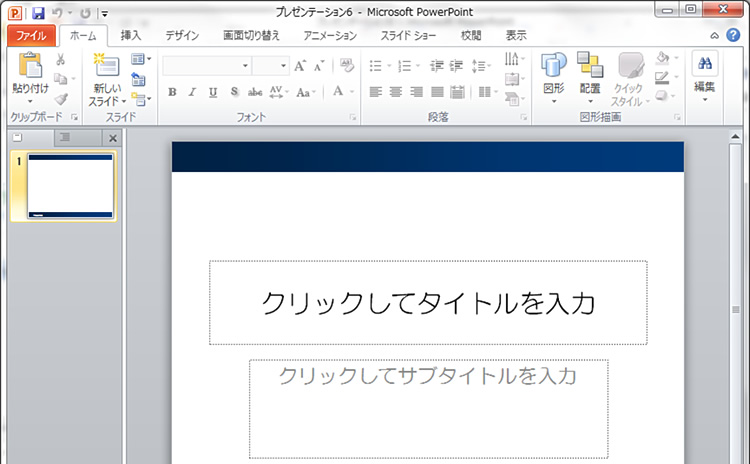Select slide 1 thumbnail in the pane

pos(70,186)
